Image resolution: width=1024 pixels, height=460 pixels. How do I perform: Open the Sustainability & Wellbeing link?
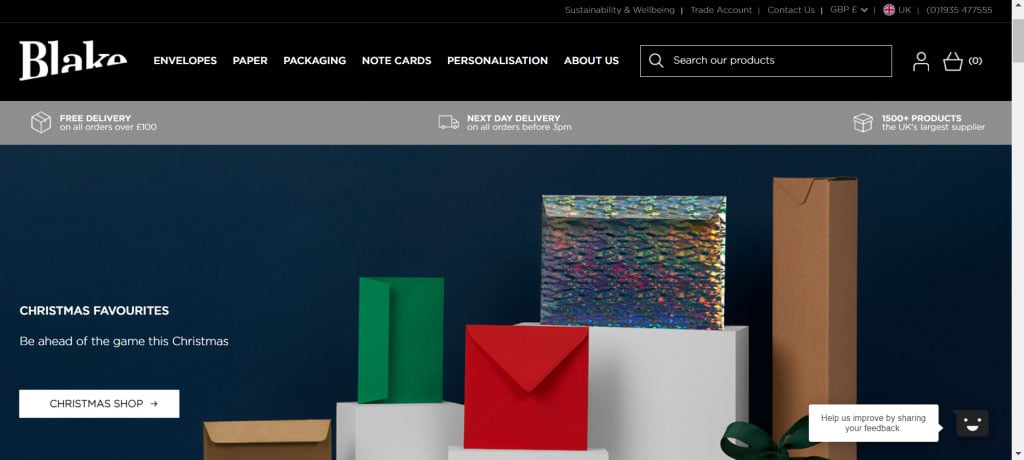click(620, 10)
